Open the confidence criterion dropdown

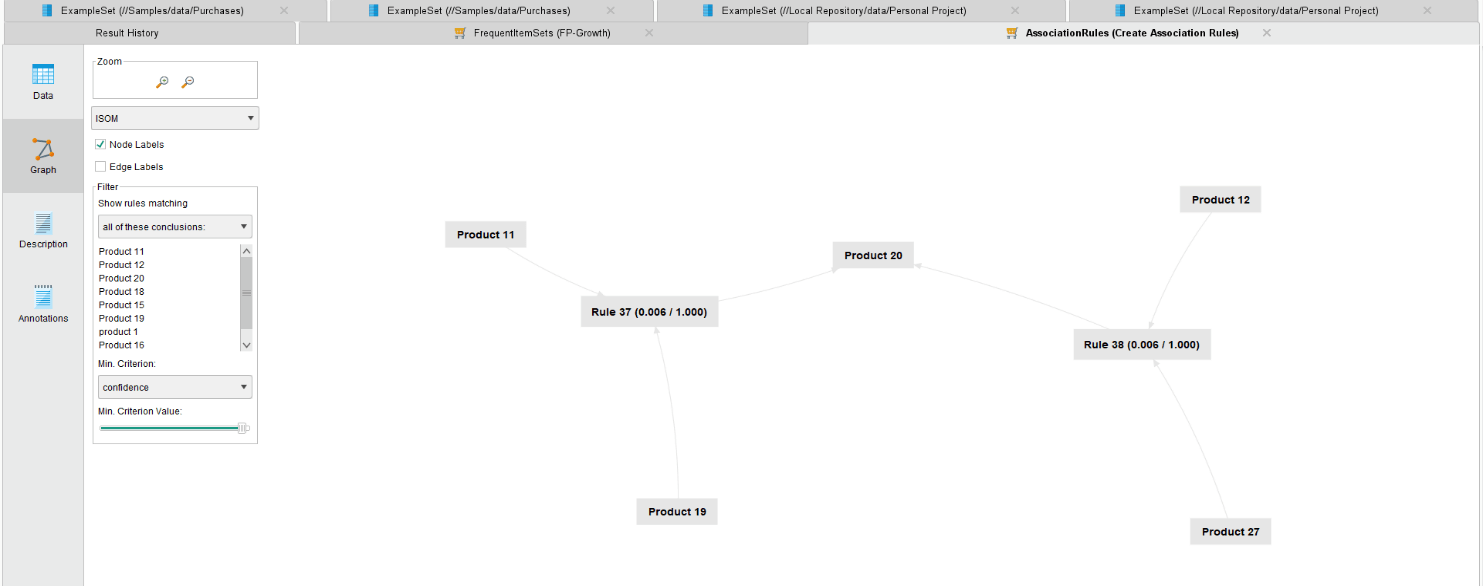[175, 387]
